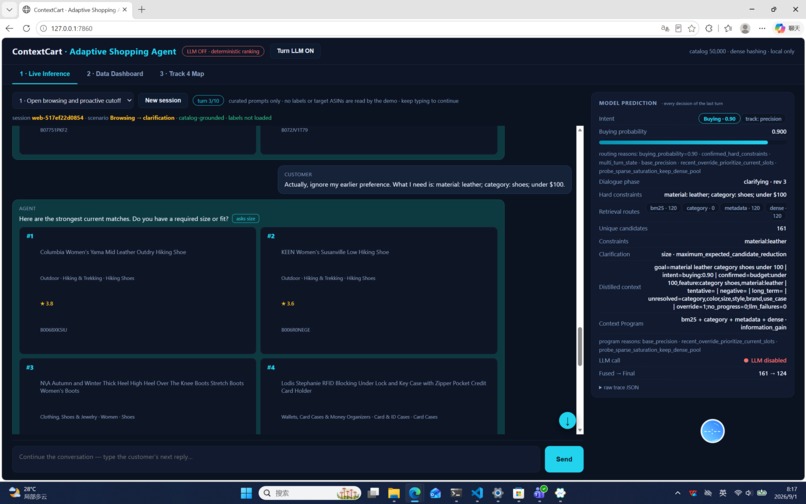The image size is (806, 504).
Task: Click the floating blue circular assistant button
Action: (712, 431)
